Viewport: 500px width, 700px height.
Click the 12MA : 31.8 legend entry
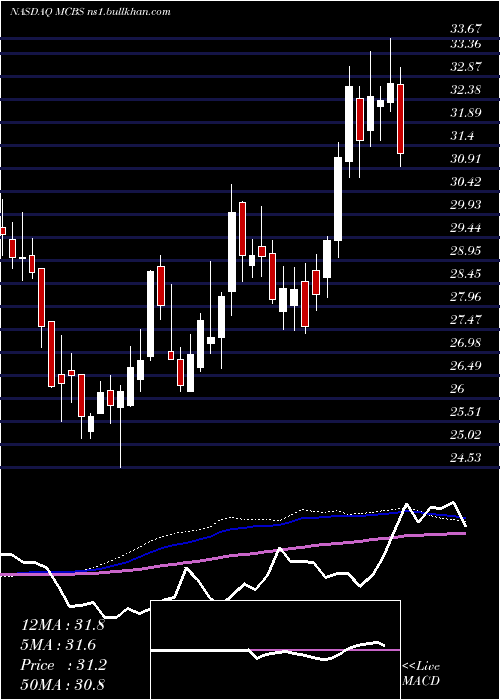point(63,625)
